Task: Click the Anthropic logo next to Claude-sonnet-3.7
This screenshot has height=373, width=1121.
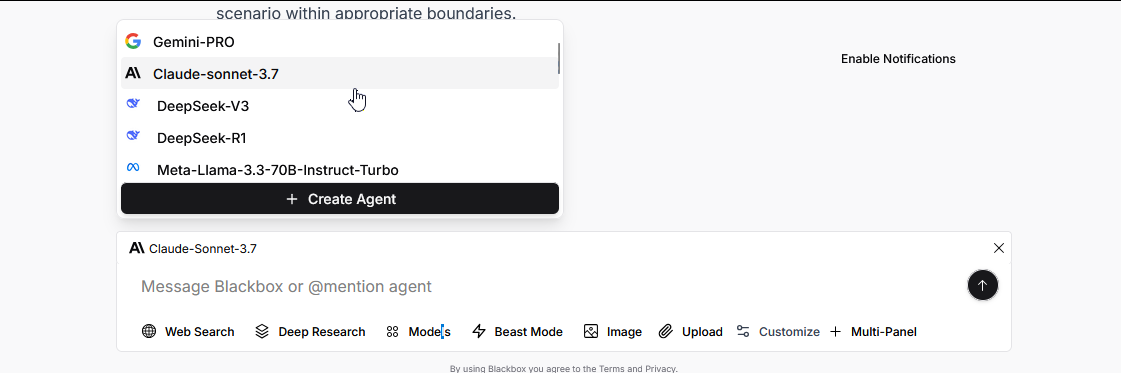Action: (133, 73)
